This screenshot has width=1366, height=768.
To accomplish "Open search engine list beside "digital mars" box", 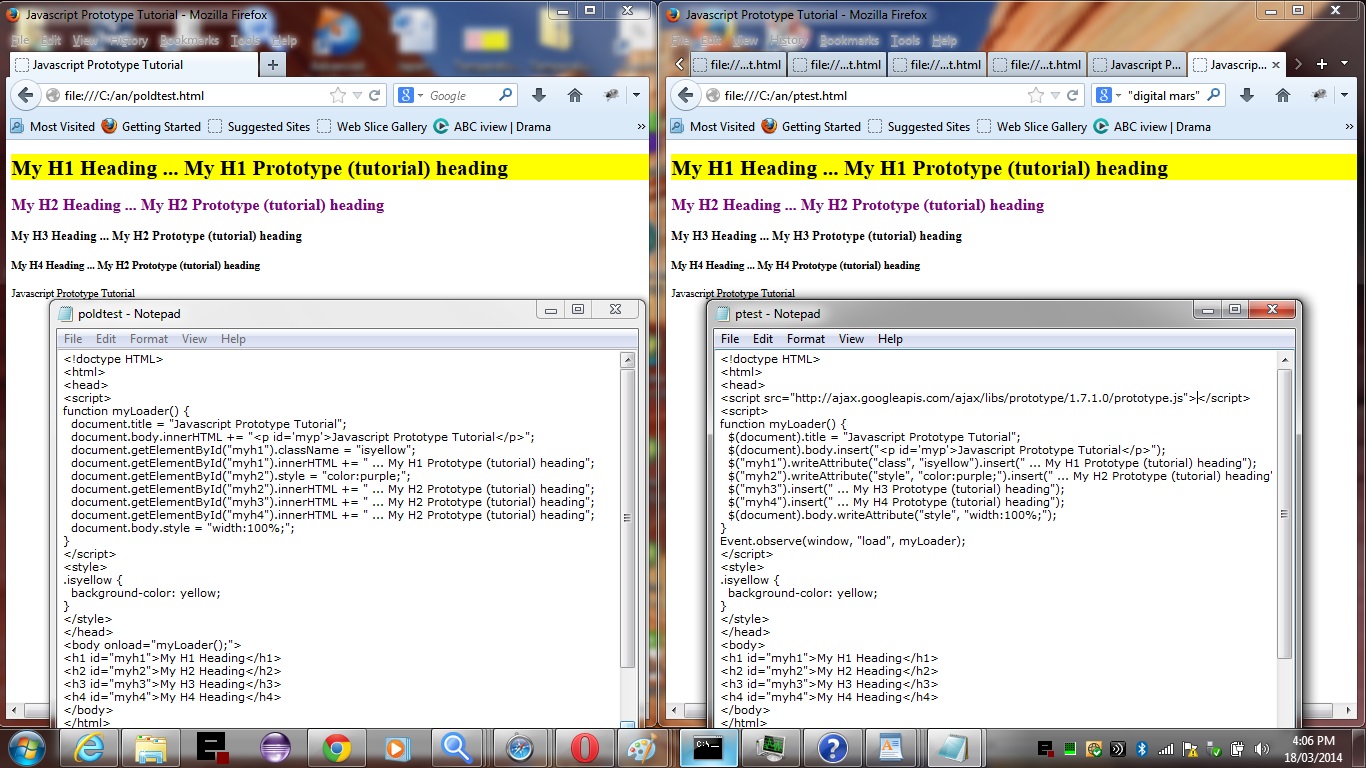I will pyautogui.click(x=1109, y=96).
